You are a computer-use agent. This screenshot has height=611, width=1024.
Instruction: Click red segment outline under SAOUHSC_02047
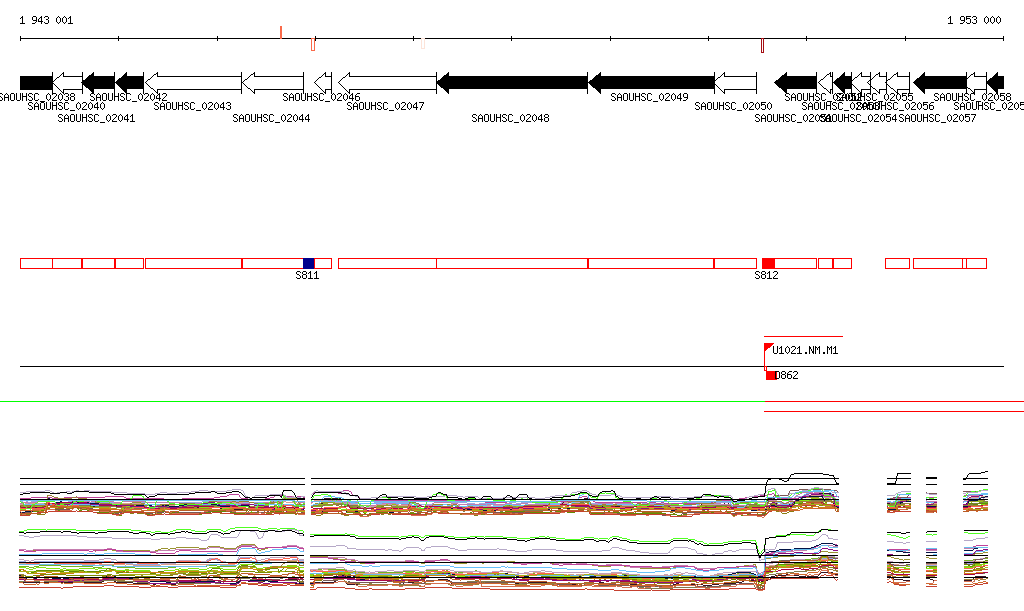pos(387,264)
